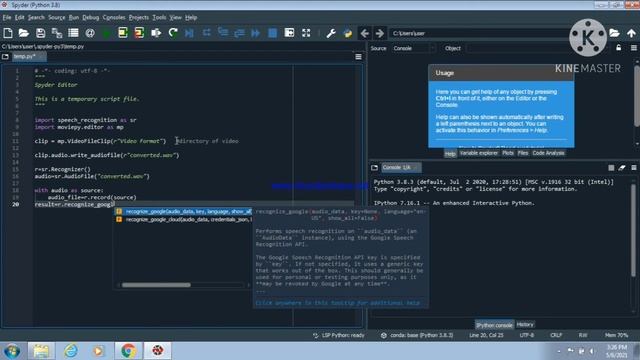The width and height of the screenshot is (640, 360).
Task: Select the IPython console tab
Action: tap(494, 325)
